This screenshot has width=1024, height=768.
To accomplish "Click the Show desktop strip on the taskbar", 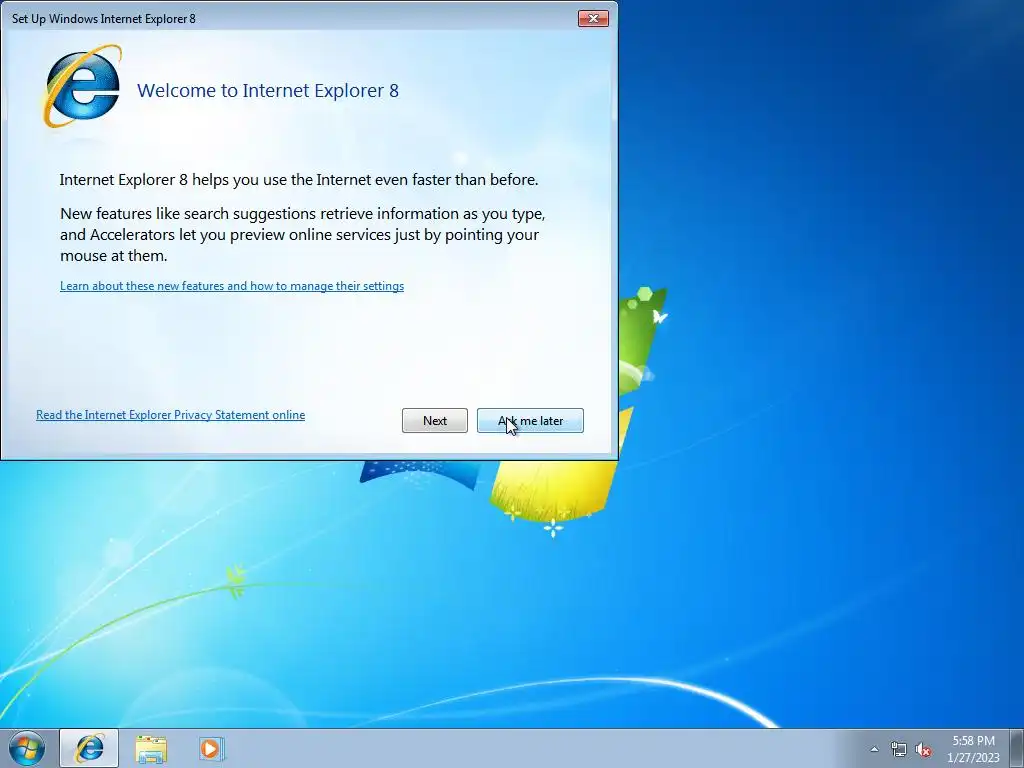I will coord(1017,748).
